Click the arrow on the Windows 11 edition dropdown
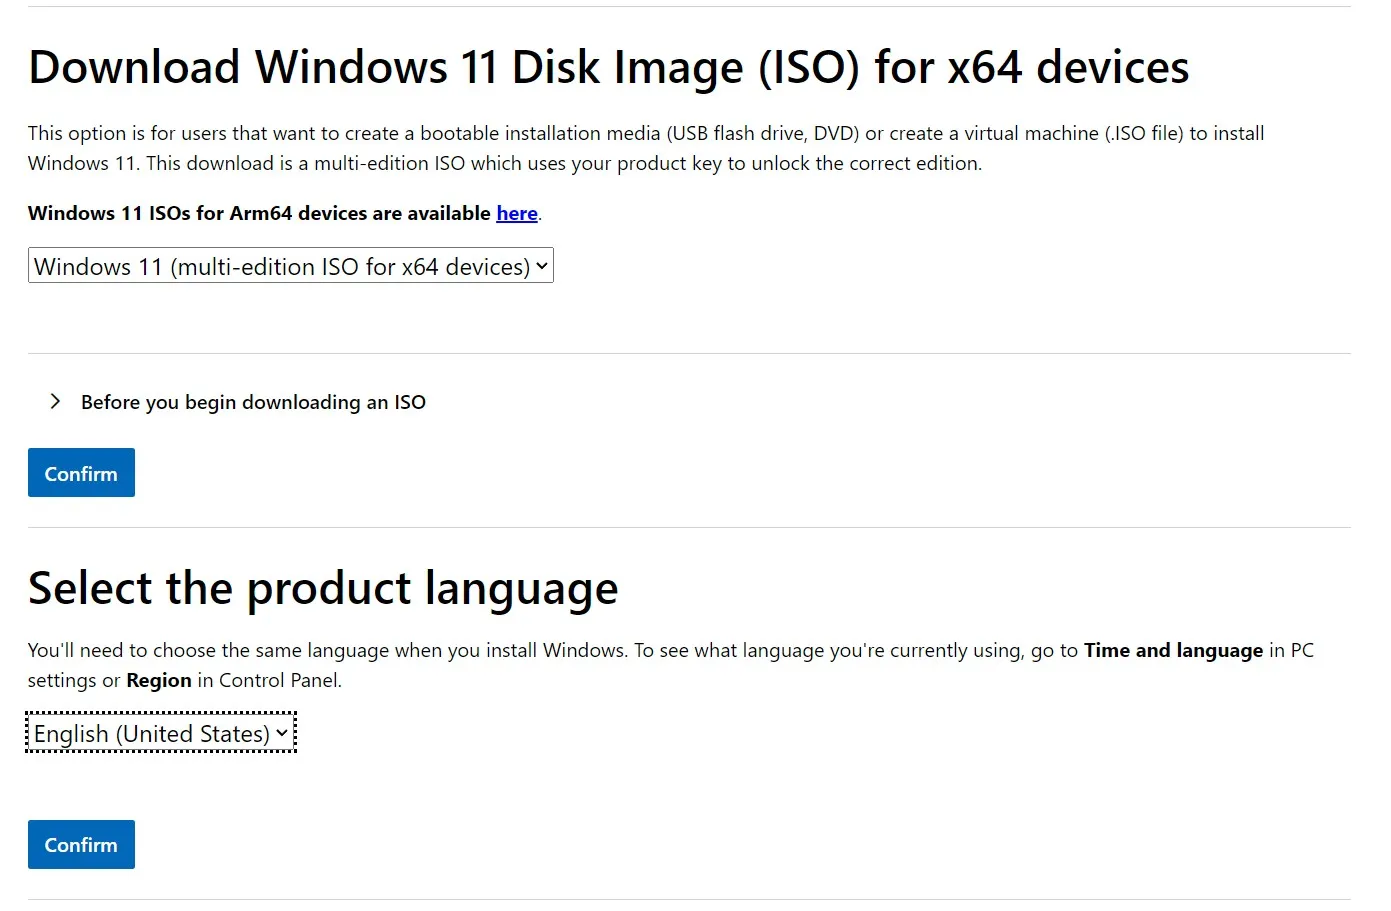This screenshot has width=1391, height=911. pyautogui.click(x=541, y=266)
